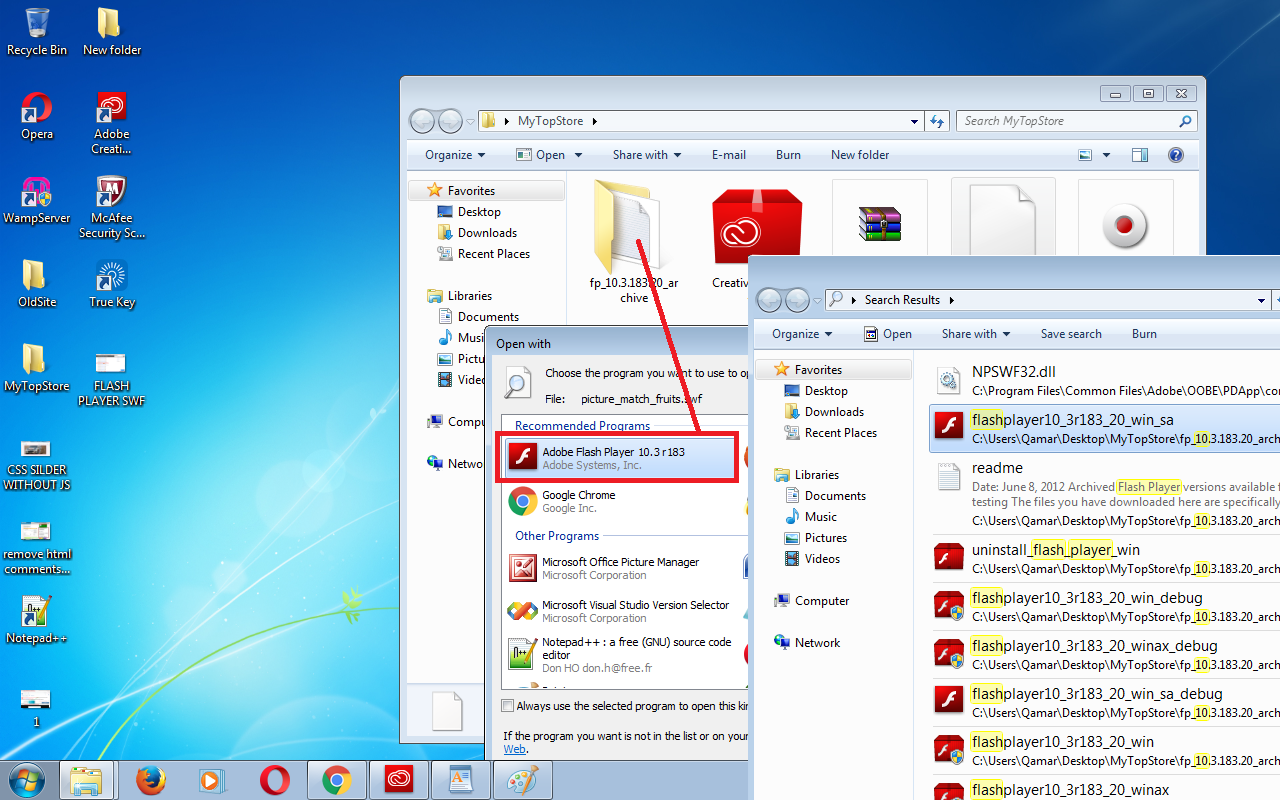Viewport: 1280px width, 800px height.
Task: Click Save search in the results window
Action: coord(1070,333)
